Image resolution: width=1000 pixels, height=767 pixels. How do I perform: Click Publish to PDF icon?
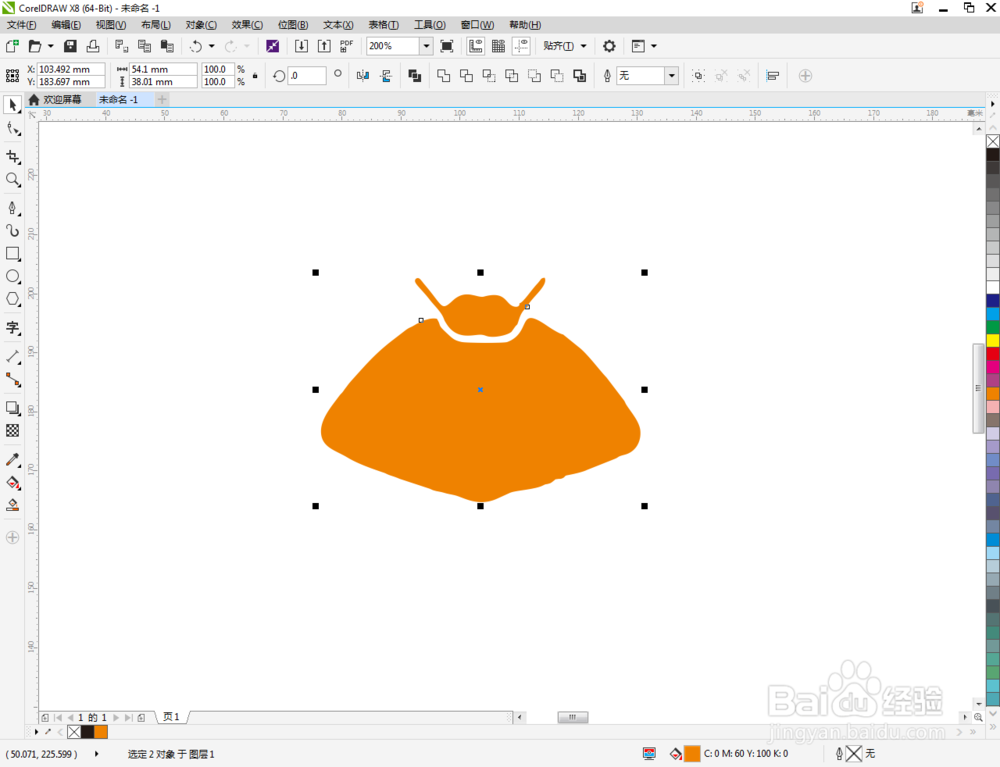point(346,46)
